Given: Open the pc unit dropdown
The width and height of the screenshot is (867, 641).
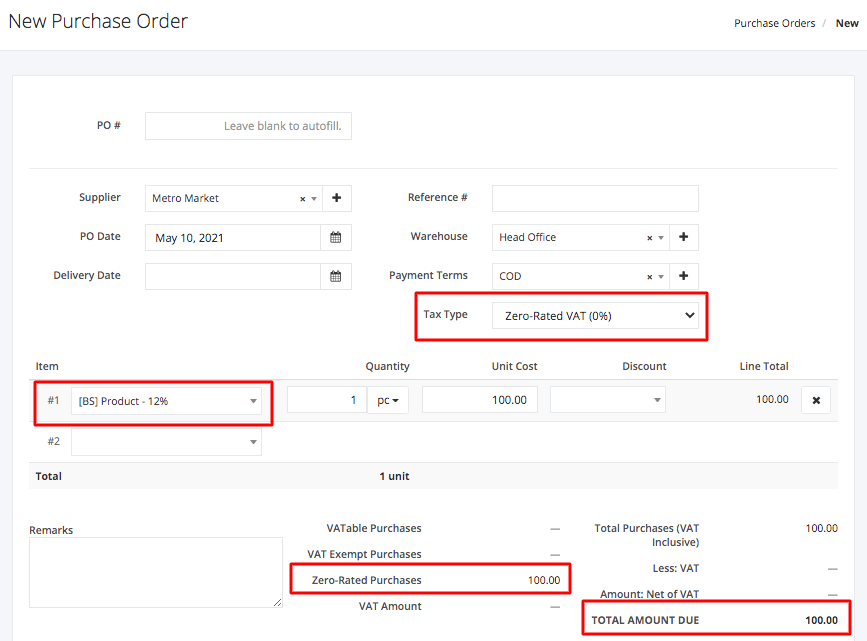Looking at the screenshot, I should coord(388,399).
